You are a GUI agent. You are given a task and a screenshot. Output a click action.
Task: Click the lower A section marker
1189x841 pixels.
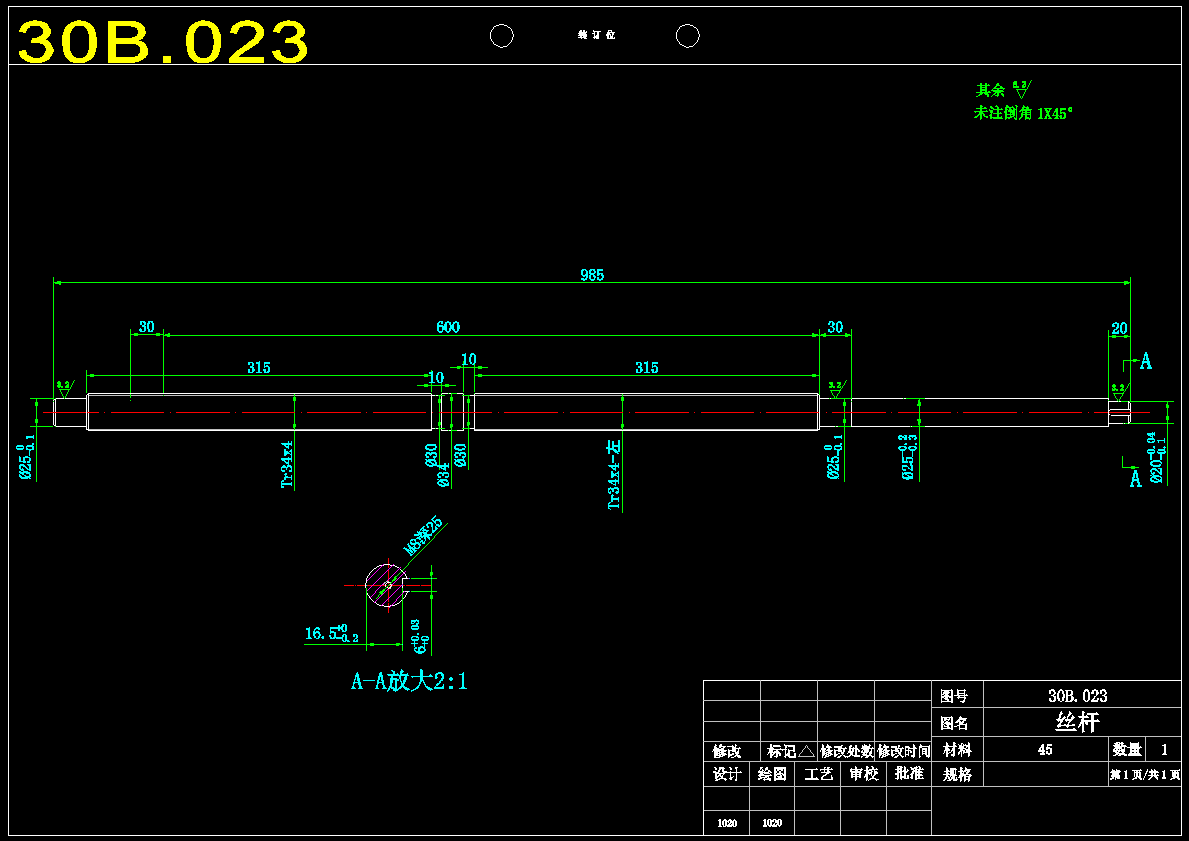point(1135,478)
